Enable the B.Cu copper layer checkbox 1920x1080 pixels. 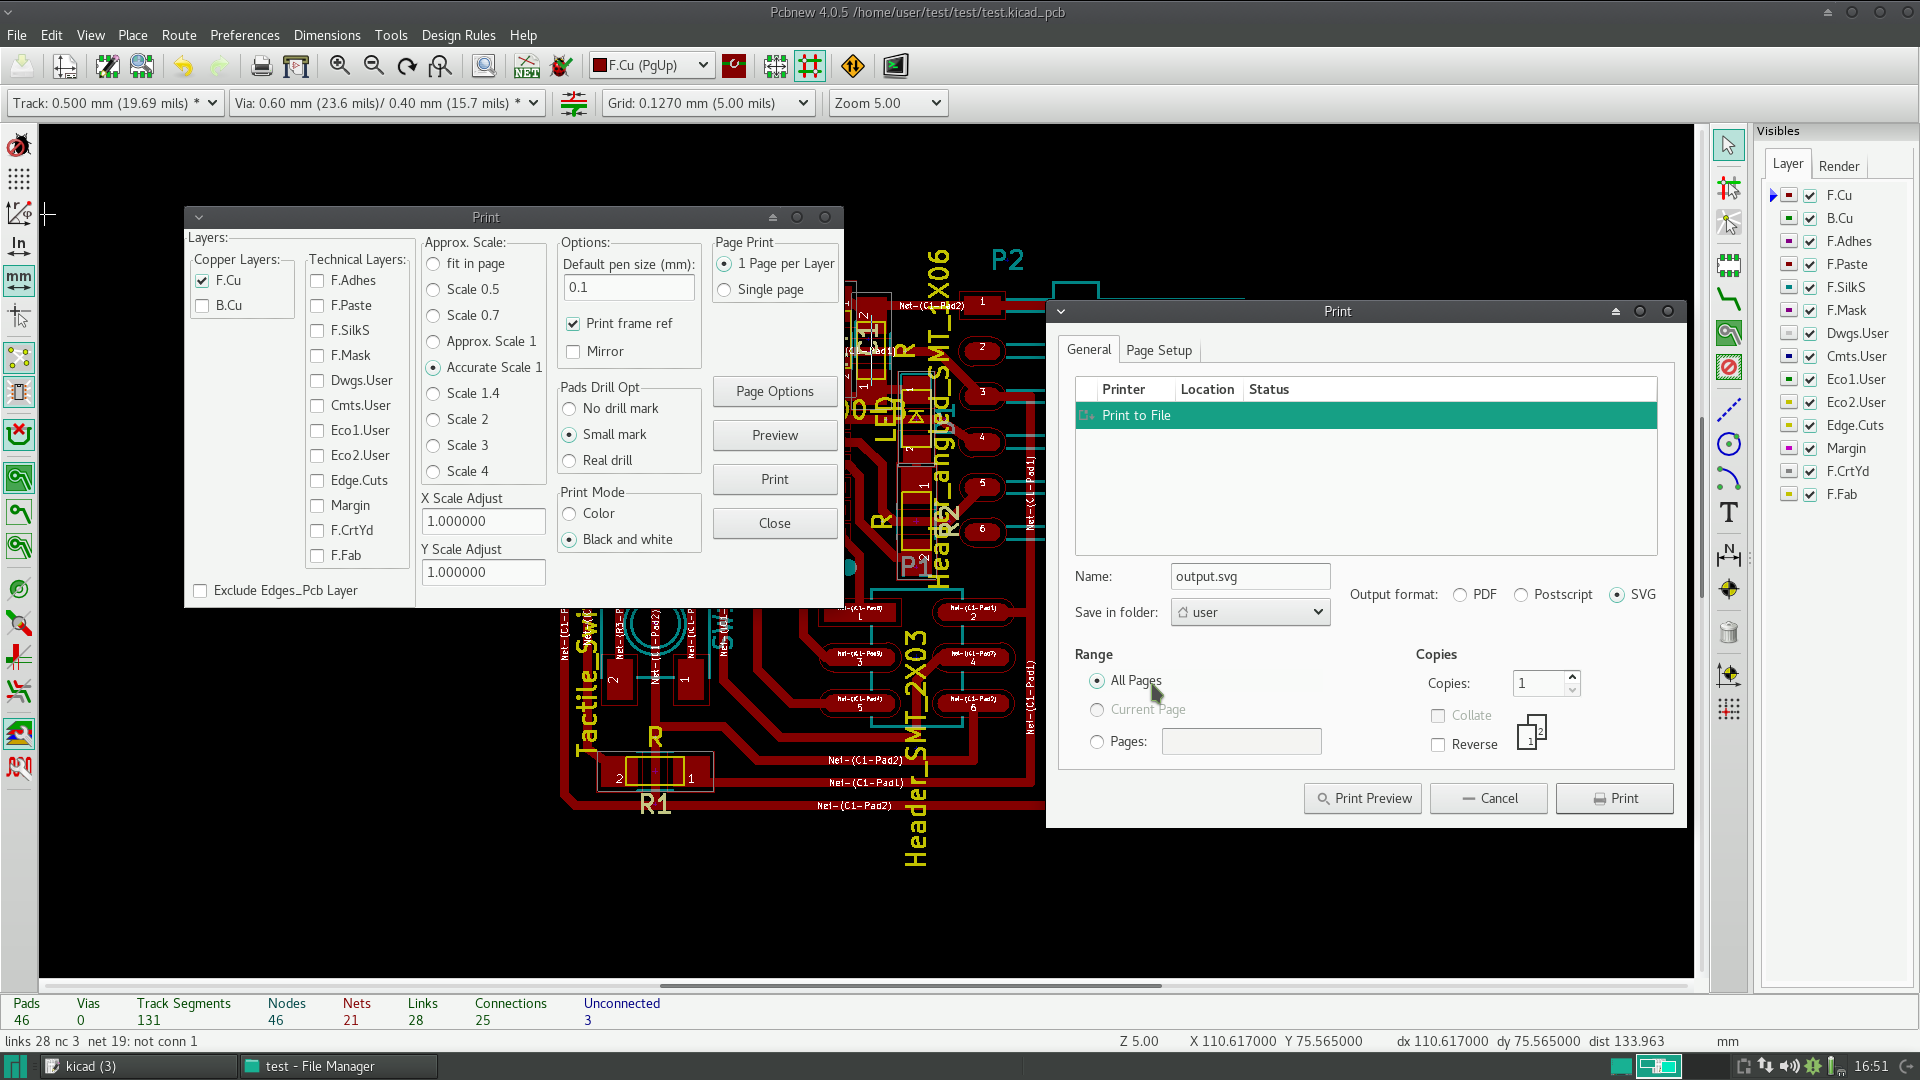click(203, 306)
